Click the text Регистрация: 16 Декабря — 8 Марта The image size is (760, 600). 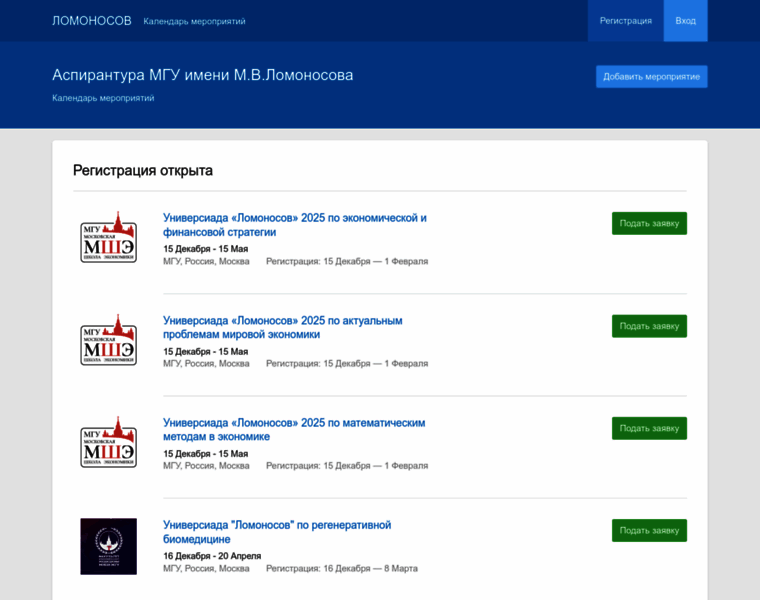click(342, 568)
